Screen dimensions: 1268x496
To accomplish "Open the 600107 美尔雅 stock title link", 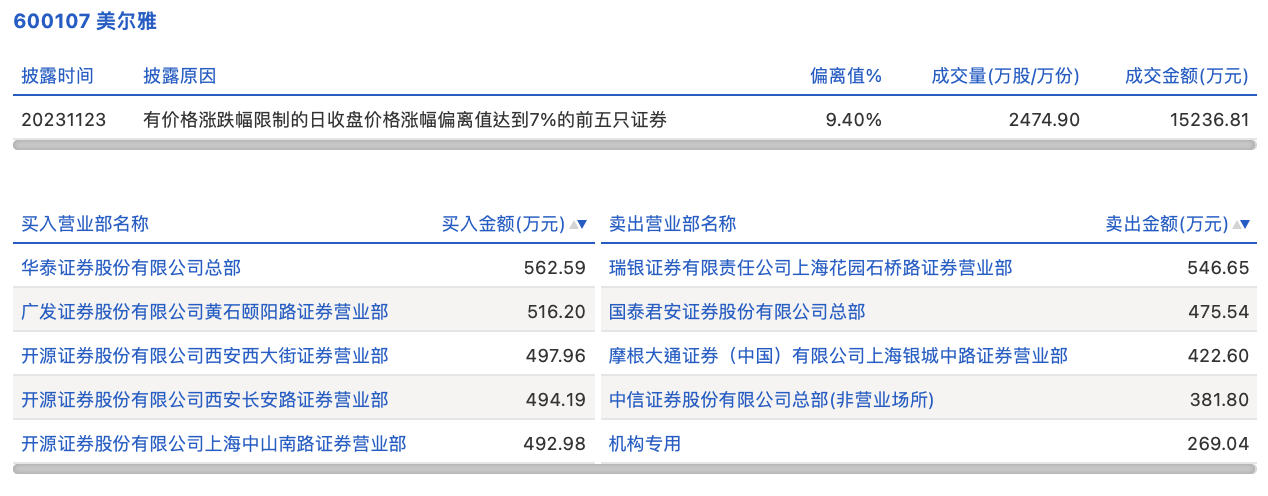I will pos(85,21).
